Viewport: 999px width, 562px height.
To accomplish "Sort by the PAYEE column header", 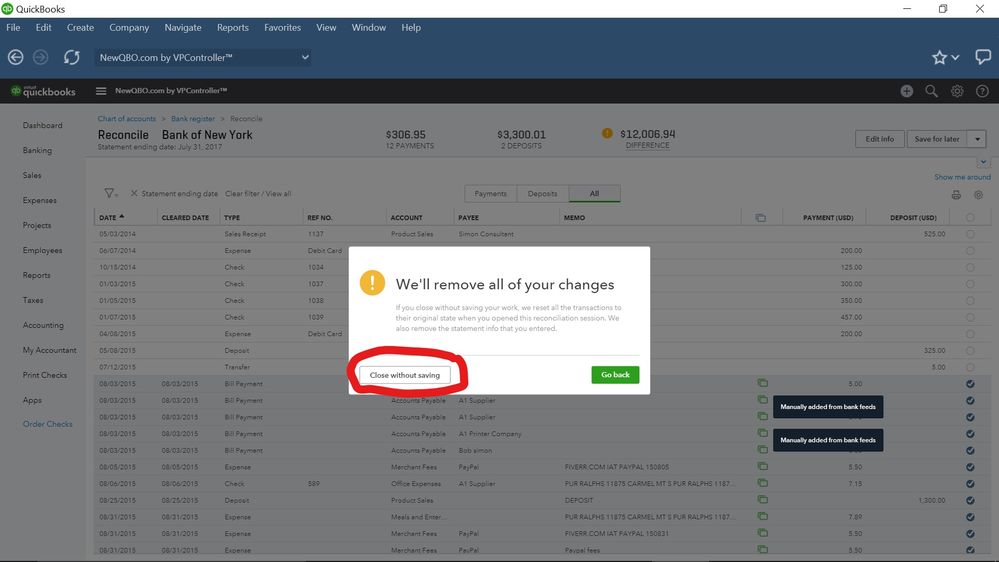I will click(468, 218).
